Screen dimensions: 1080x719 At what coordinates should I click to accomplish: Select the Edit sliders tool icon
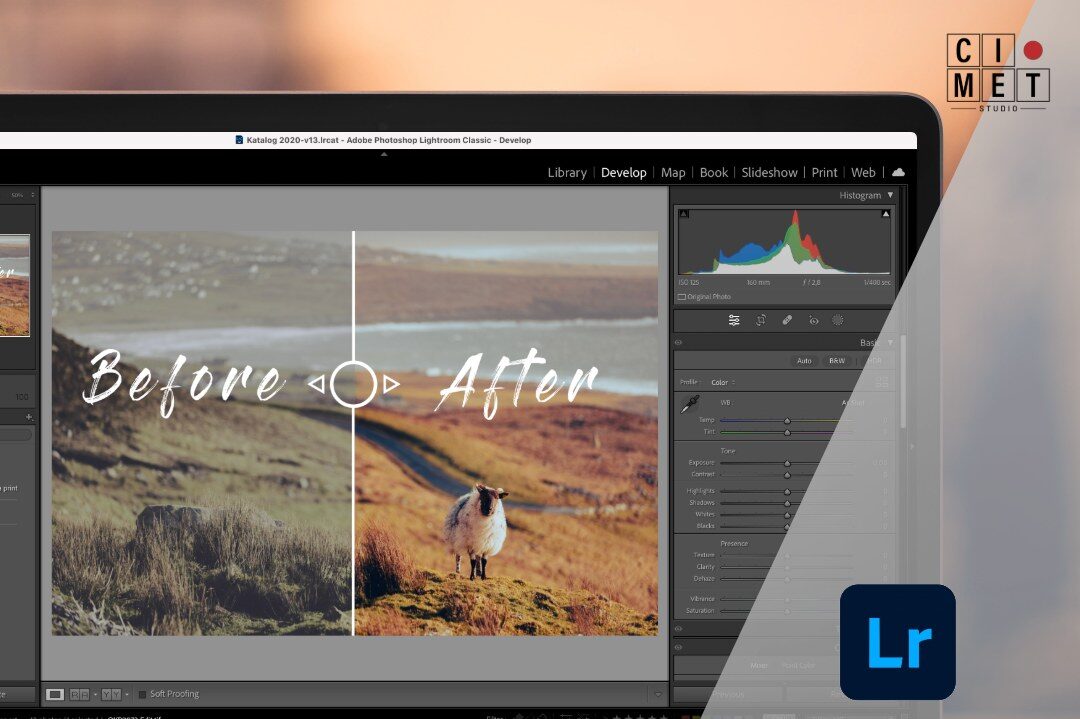[734, 320]
